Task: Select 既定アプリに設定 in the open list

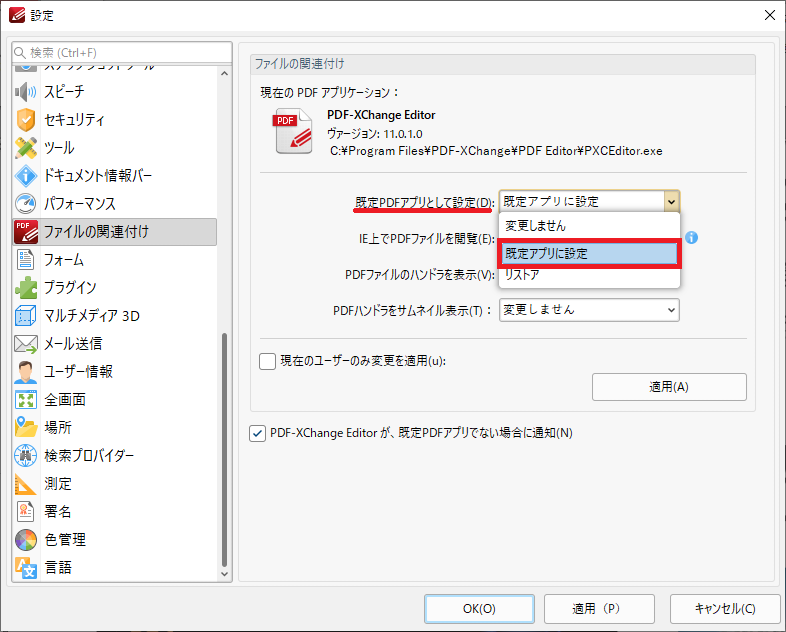Action: pos(589,254)
